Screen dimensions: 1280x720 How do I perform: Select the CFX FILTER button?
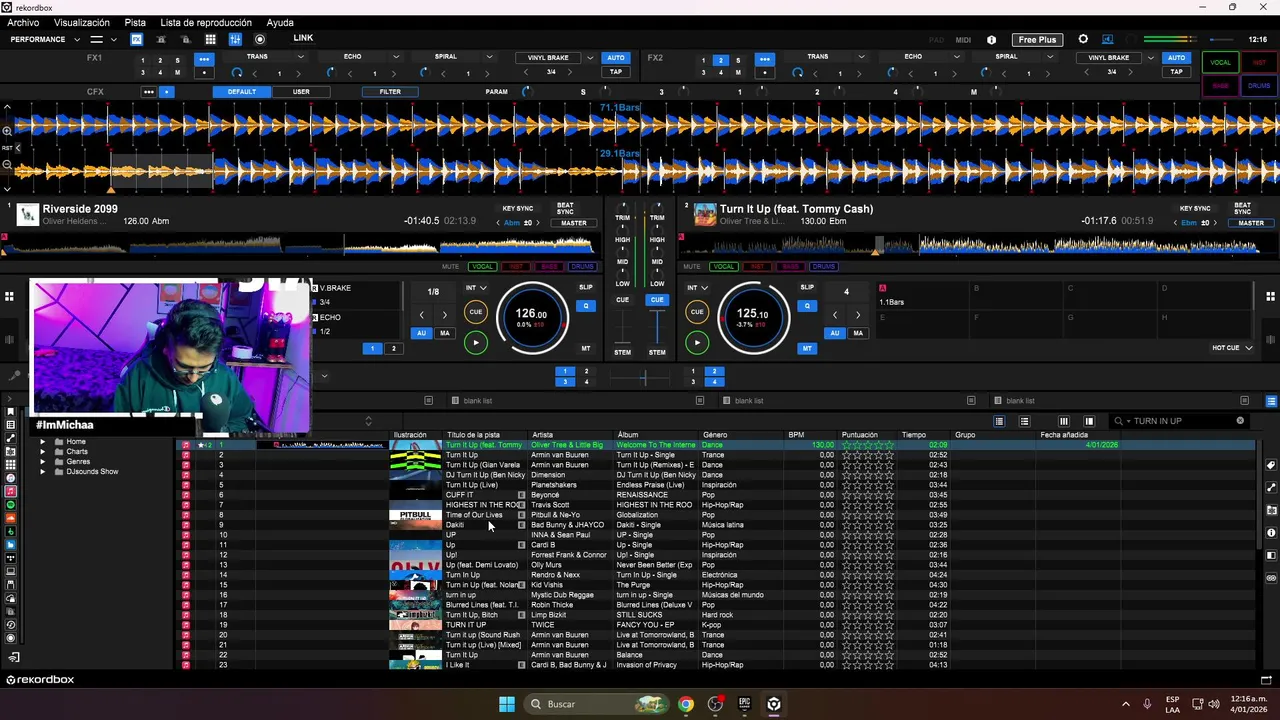pyautogui.click(x=390, y=92)
